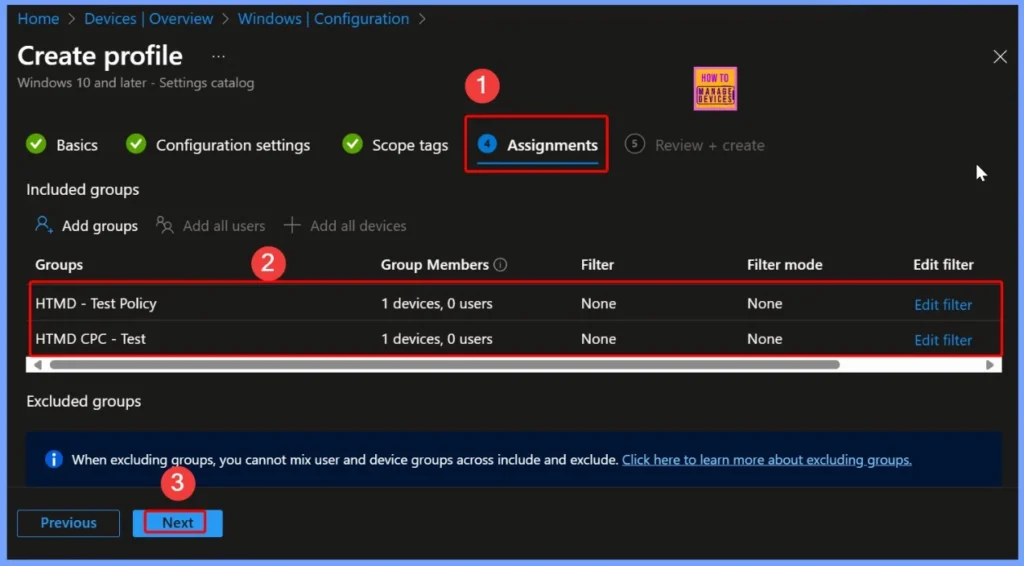Click the blue info icon in exclusion notice
The image size is (1024, 566).
tap(54, 460)
